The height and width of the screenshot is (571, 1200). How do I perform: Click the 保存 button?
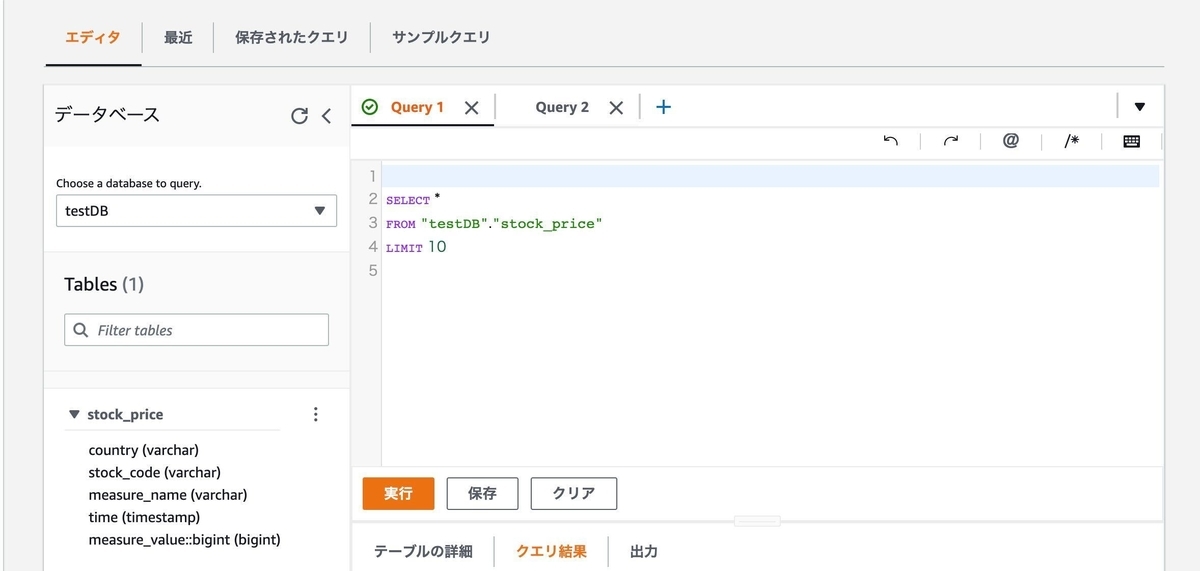(x=482, y=493)
